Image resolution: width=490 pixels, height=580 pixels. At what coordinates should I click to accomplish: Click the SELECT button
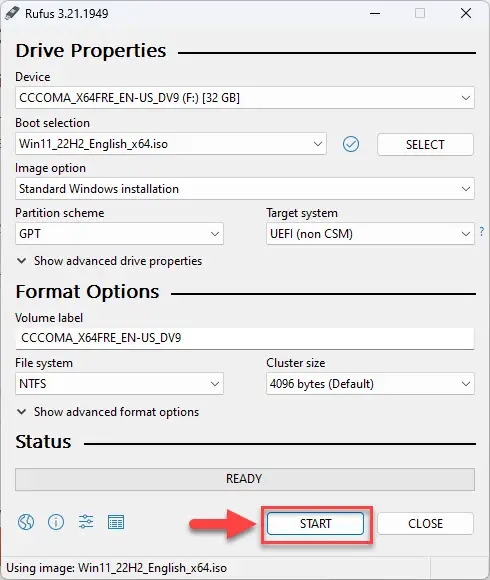point(425,144)
